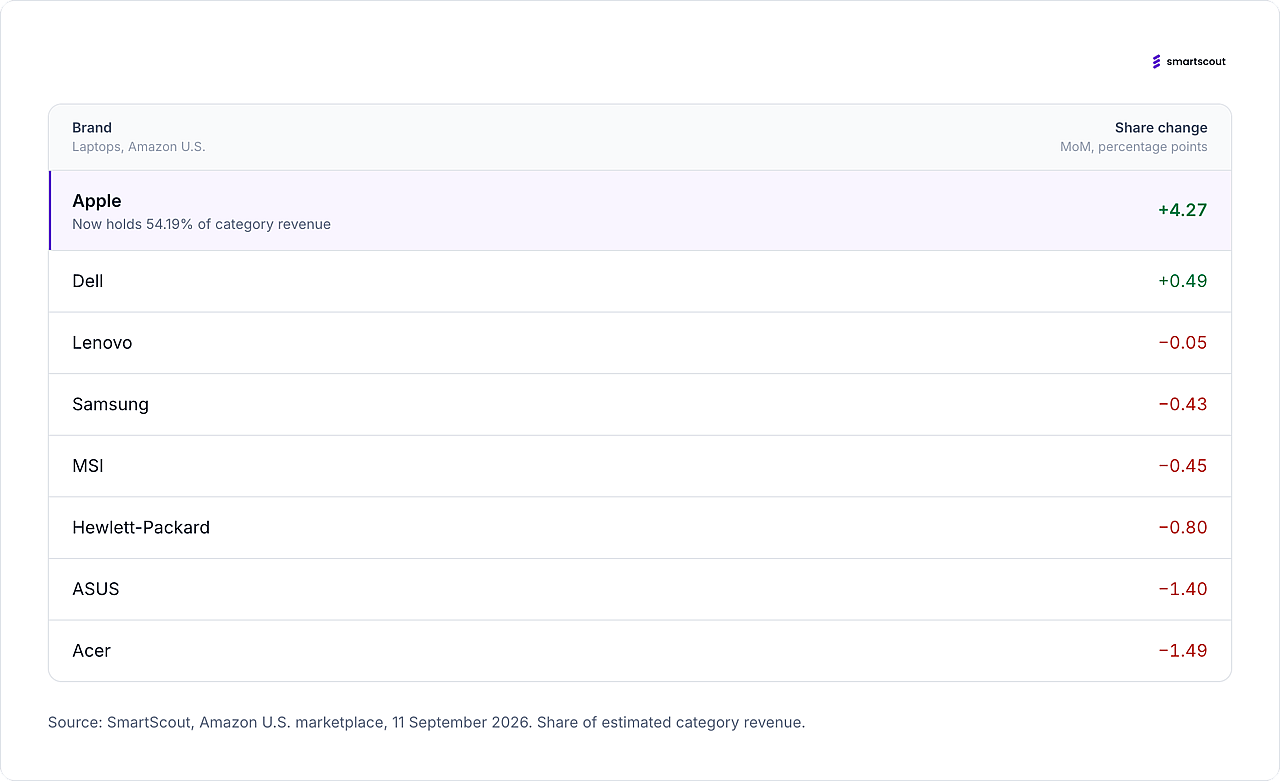Screen dimensions: 1280x781
Task: Click the Share change column header
Action: 1161,128
